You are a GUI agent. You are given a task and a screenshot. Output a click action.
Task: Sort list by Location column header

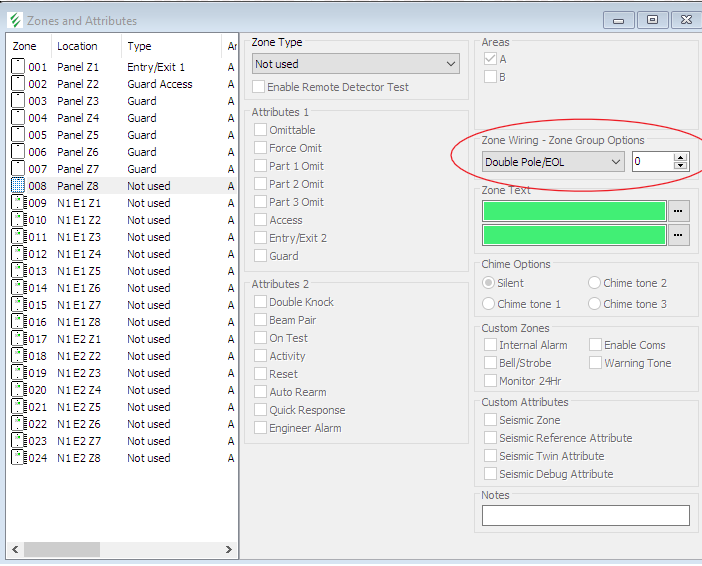pos(78,46)
